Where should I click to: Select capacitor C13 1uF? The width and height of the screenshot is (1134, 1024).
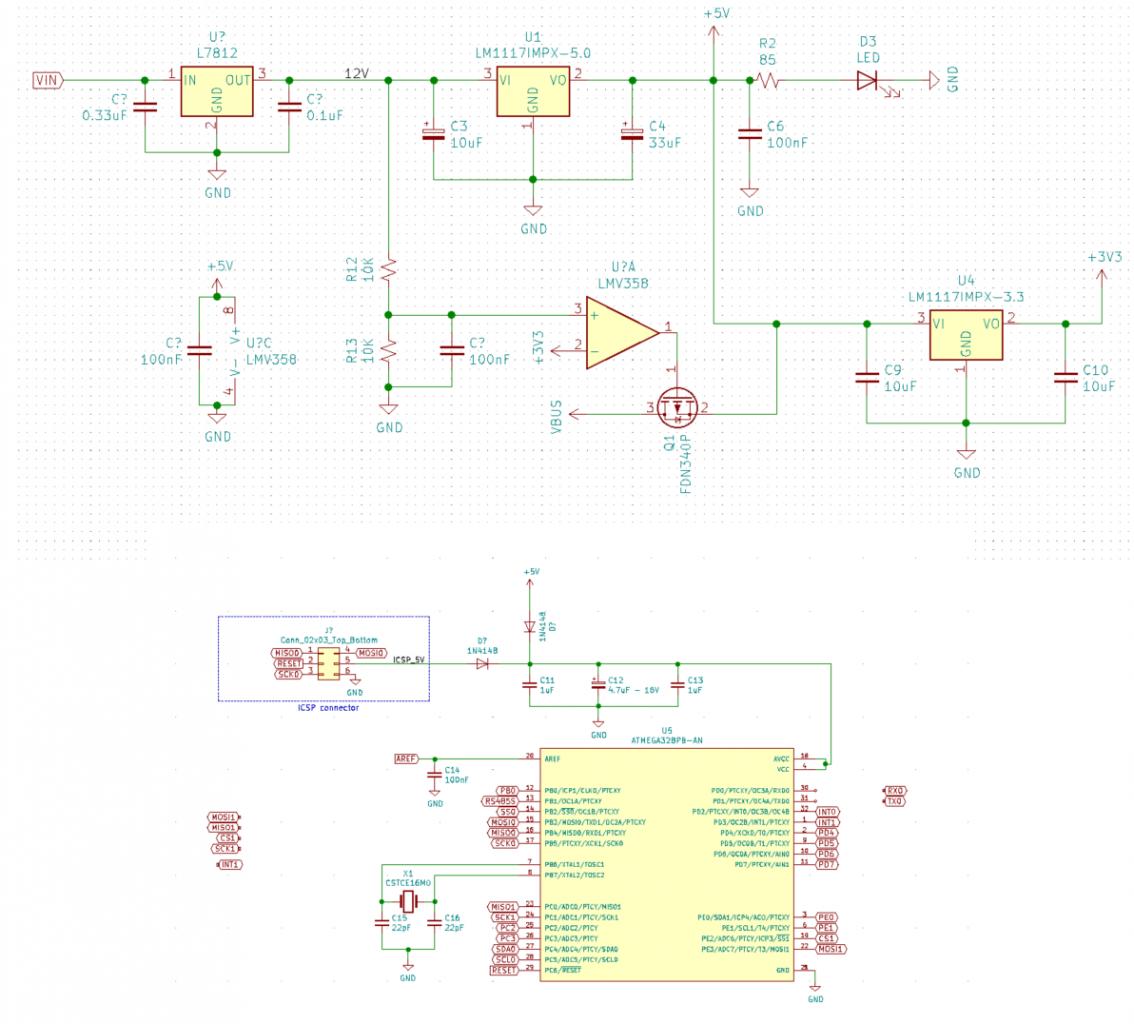678,685
